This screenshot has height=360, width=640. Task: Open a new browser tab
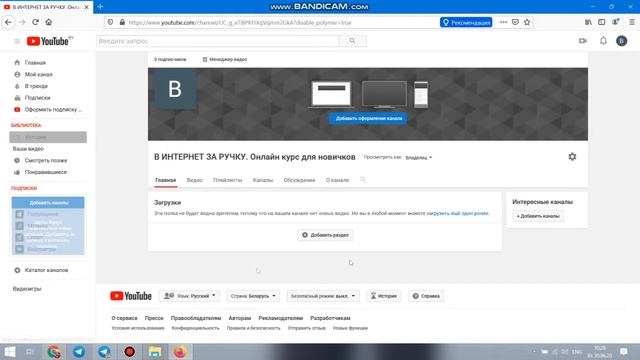tap(100, 7)
